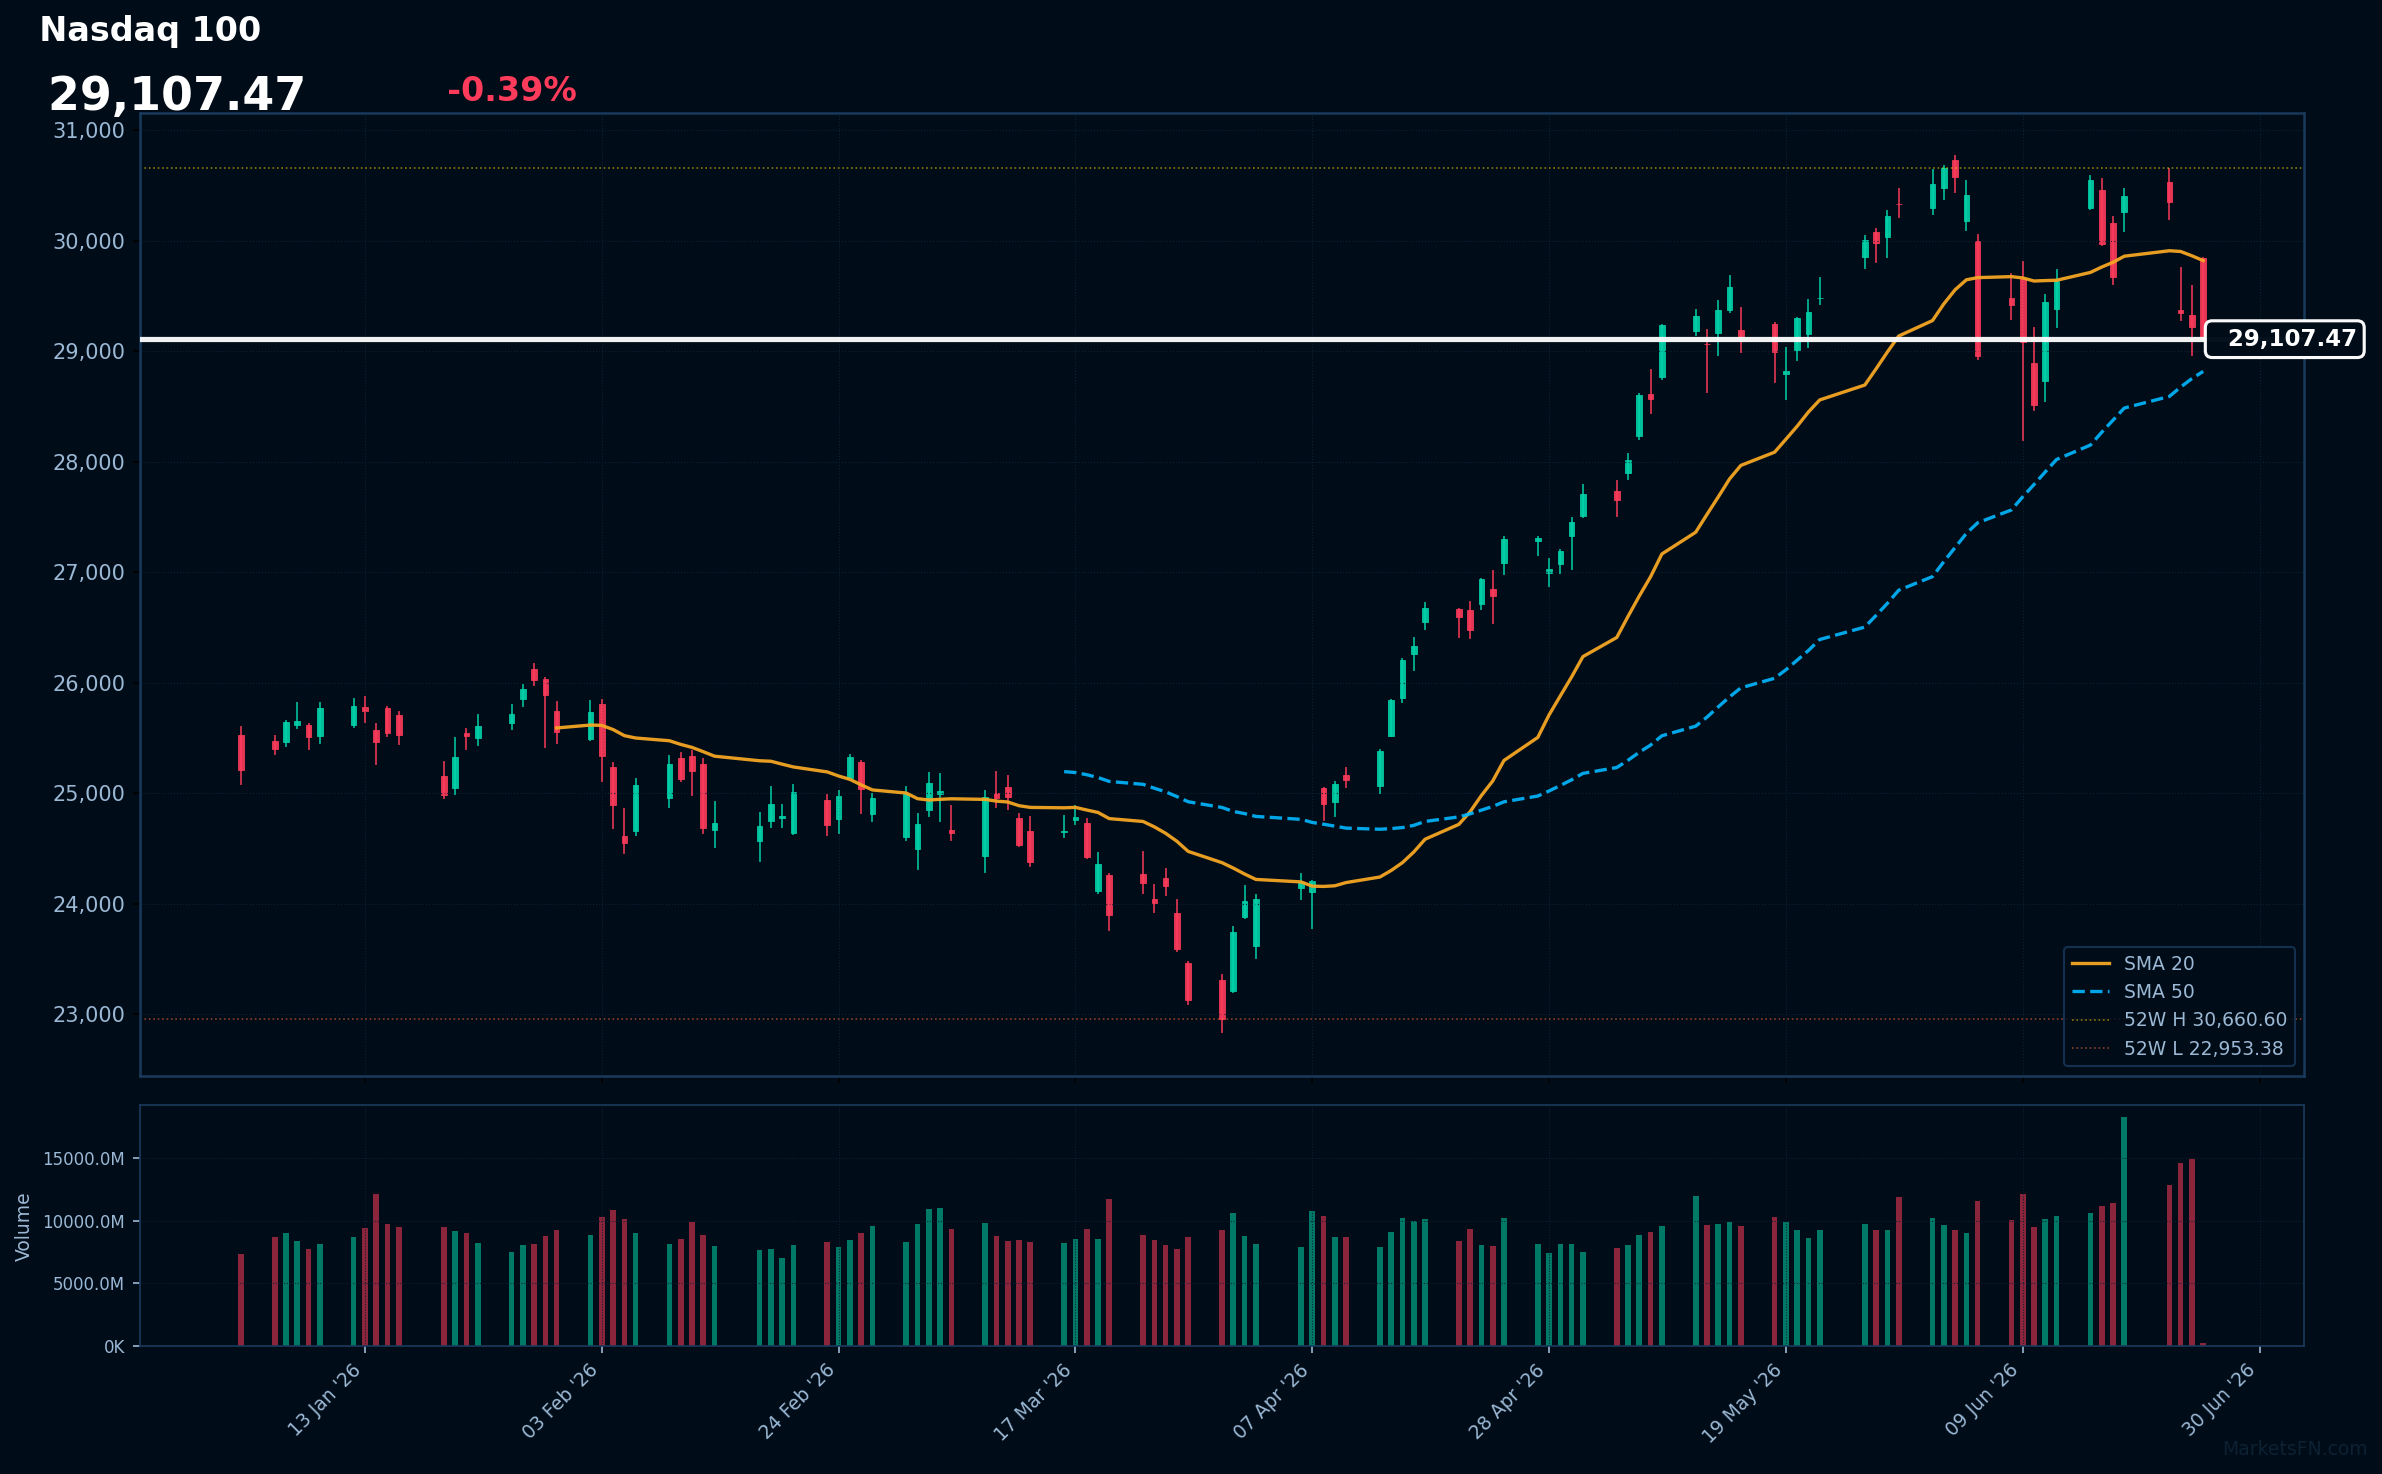The image size is (2382, 1474).
Task: Click the 09 Jun '26 date label
Action: pos(1981,1400)
